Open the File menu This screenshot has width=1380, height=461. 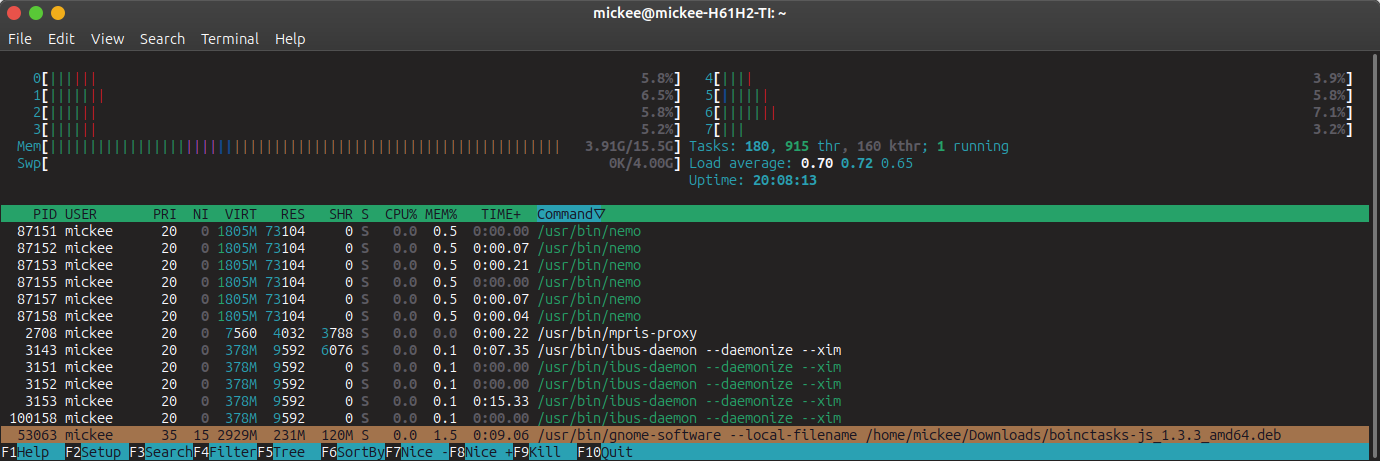20,39
